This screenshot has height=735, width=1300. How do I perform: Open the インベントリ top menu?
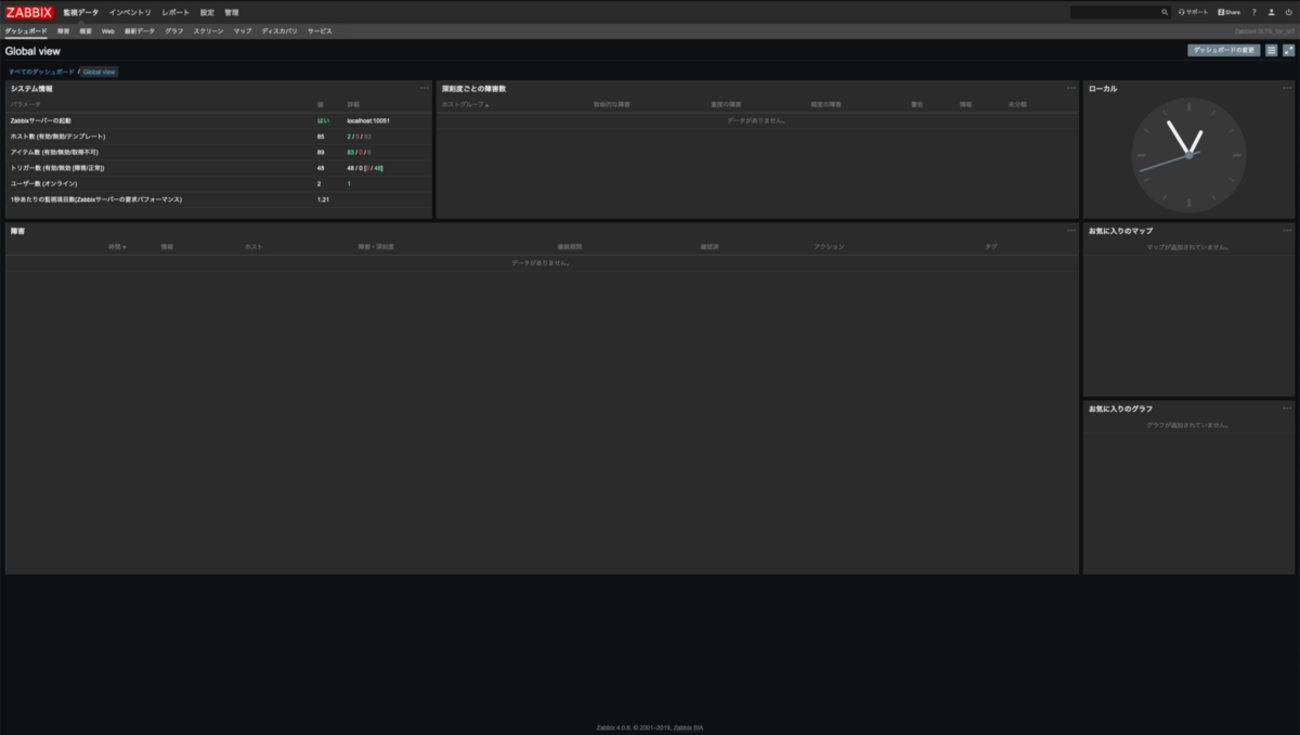click(x=130, y=12)
